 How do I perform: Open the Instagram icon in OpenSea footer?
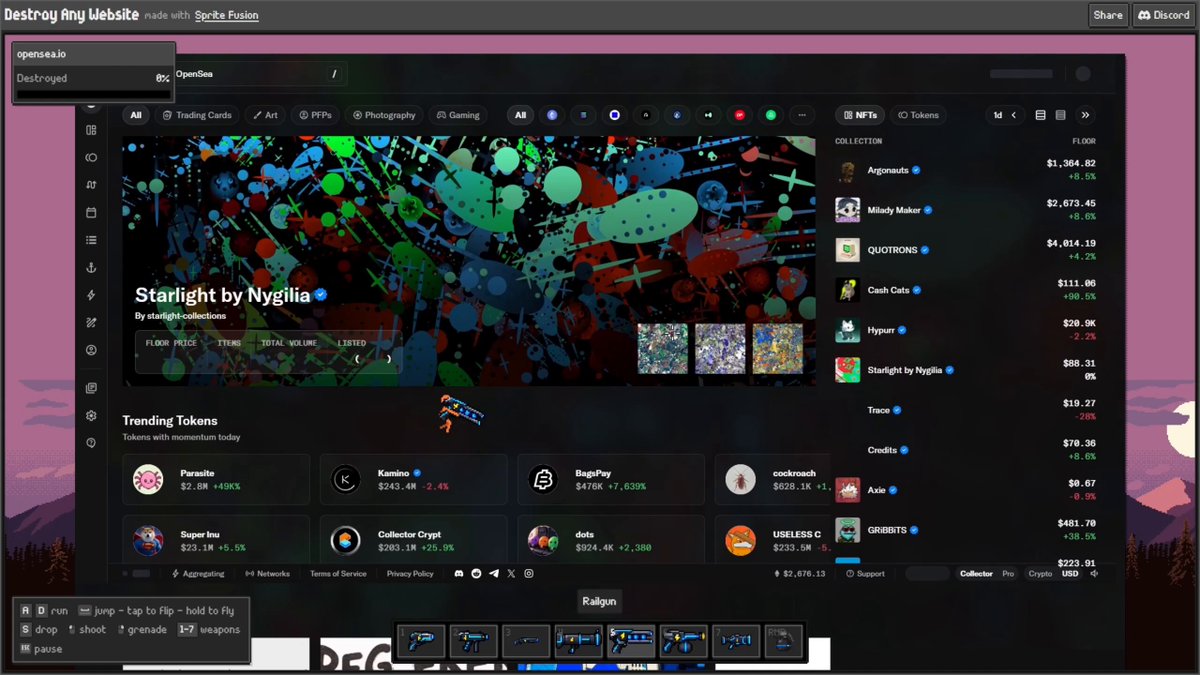pyautogui.click(x=529, y=574)
